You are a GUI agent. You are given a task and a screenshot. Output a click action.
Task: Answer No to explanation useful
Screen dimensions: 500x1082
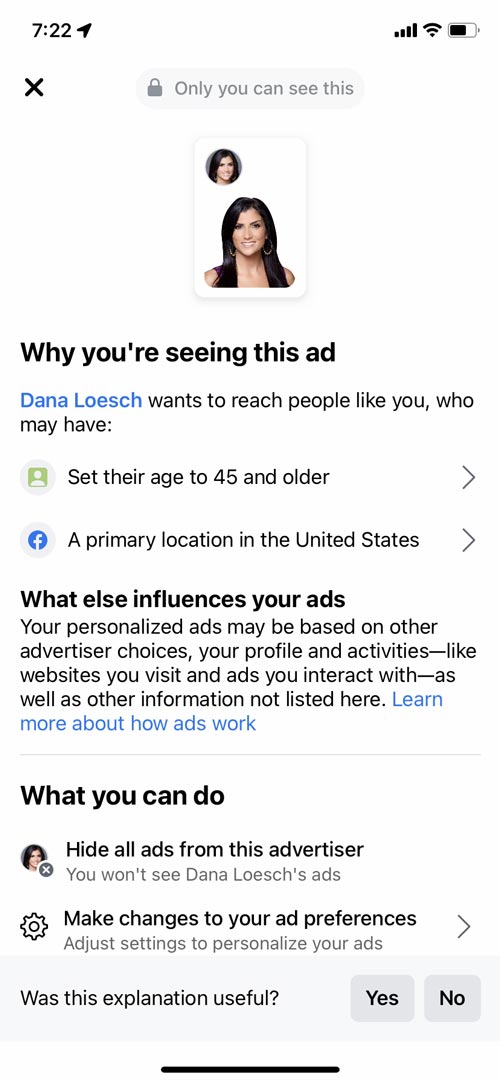click(452, 998)
